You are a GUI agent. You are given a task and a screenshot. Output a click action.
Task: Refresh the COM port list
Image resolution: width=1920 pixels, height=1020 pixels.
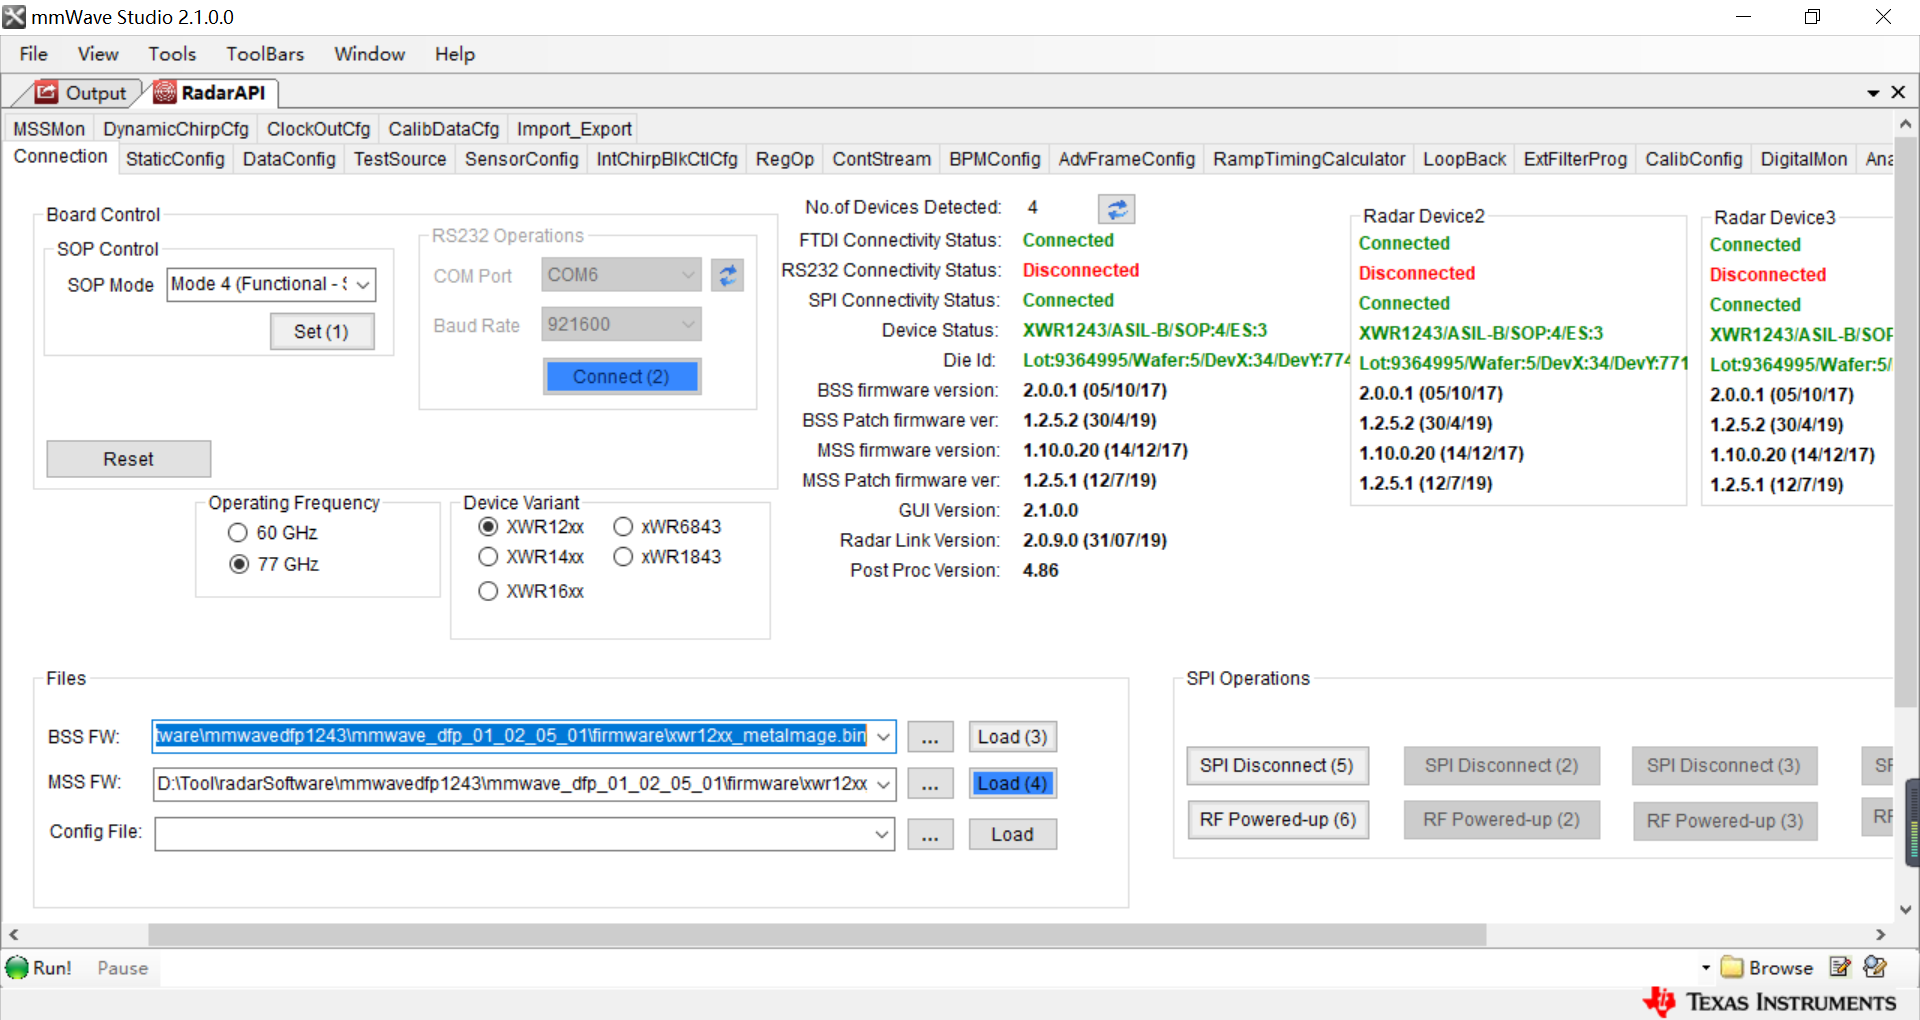pos(727,275)
